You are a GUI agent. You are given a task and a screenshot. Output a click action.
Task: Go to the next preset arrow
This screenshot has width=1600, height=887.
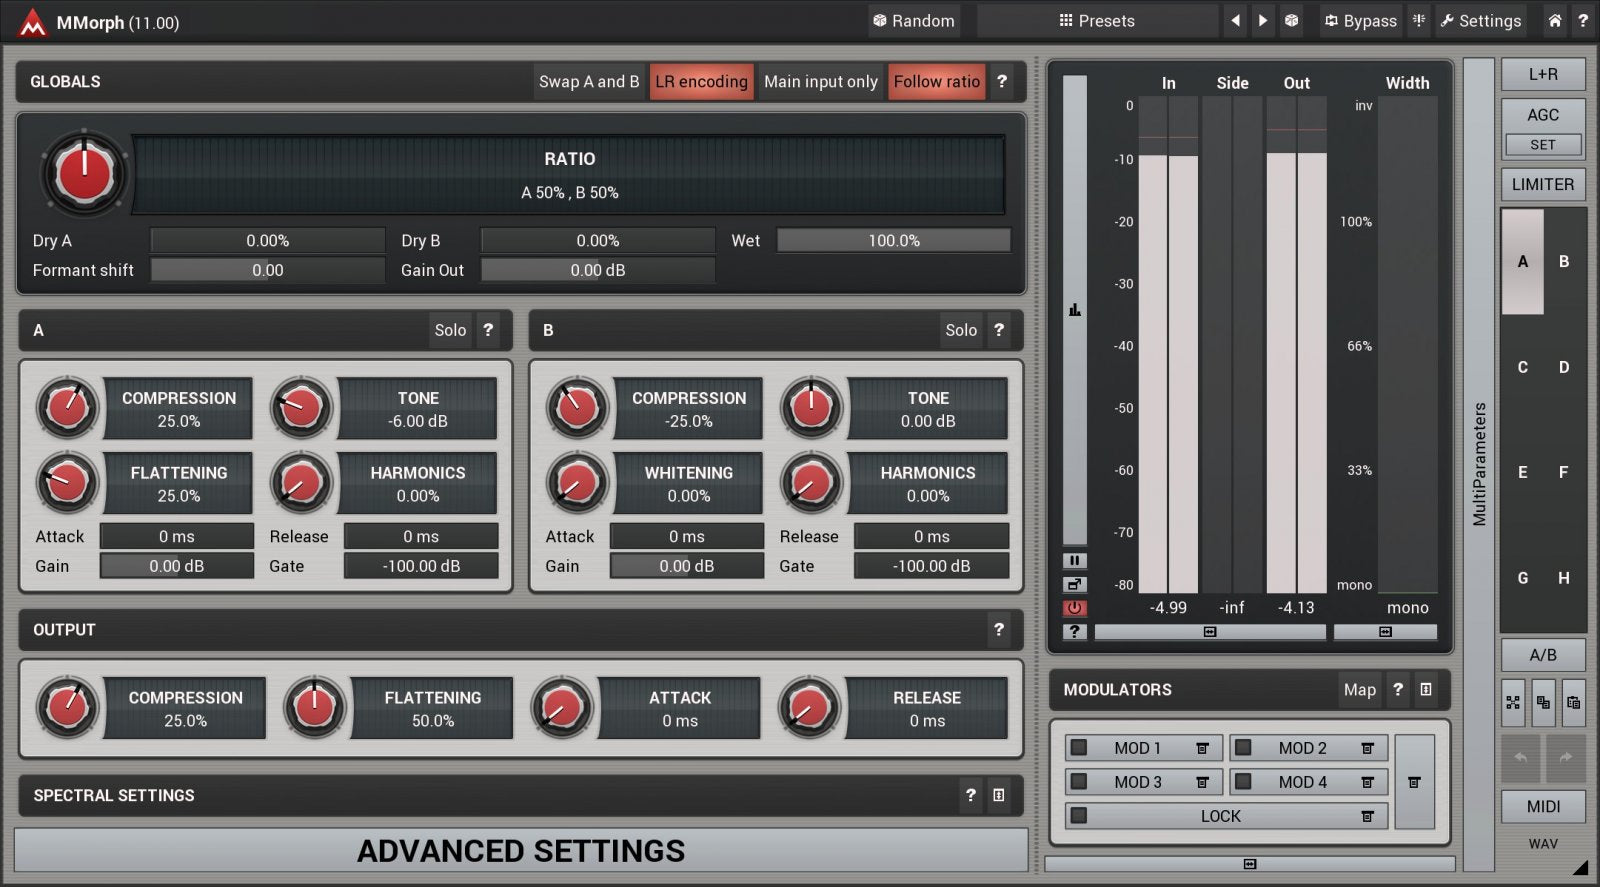click(1263, 21)
